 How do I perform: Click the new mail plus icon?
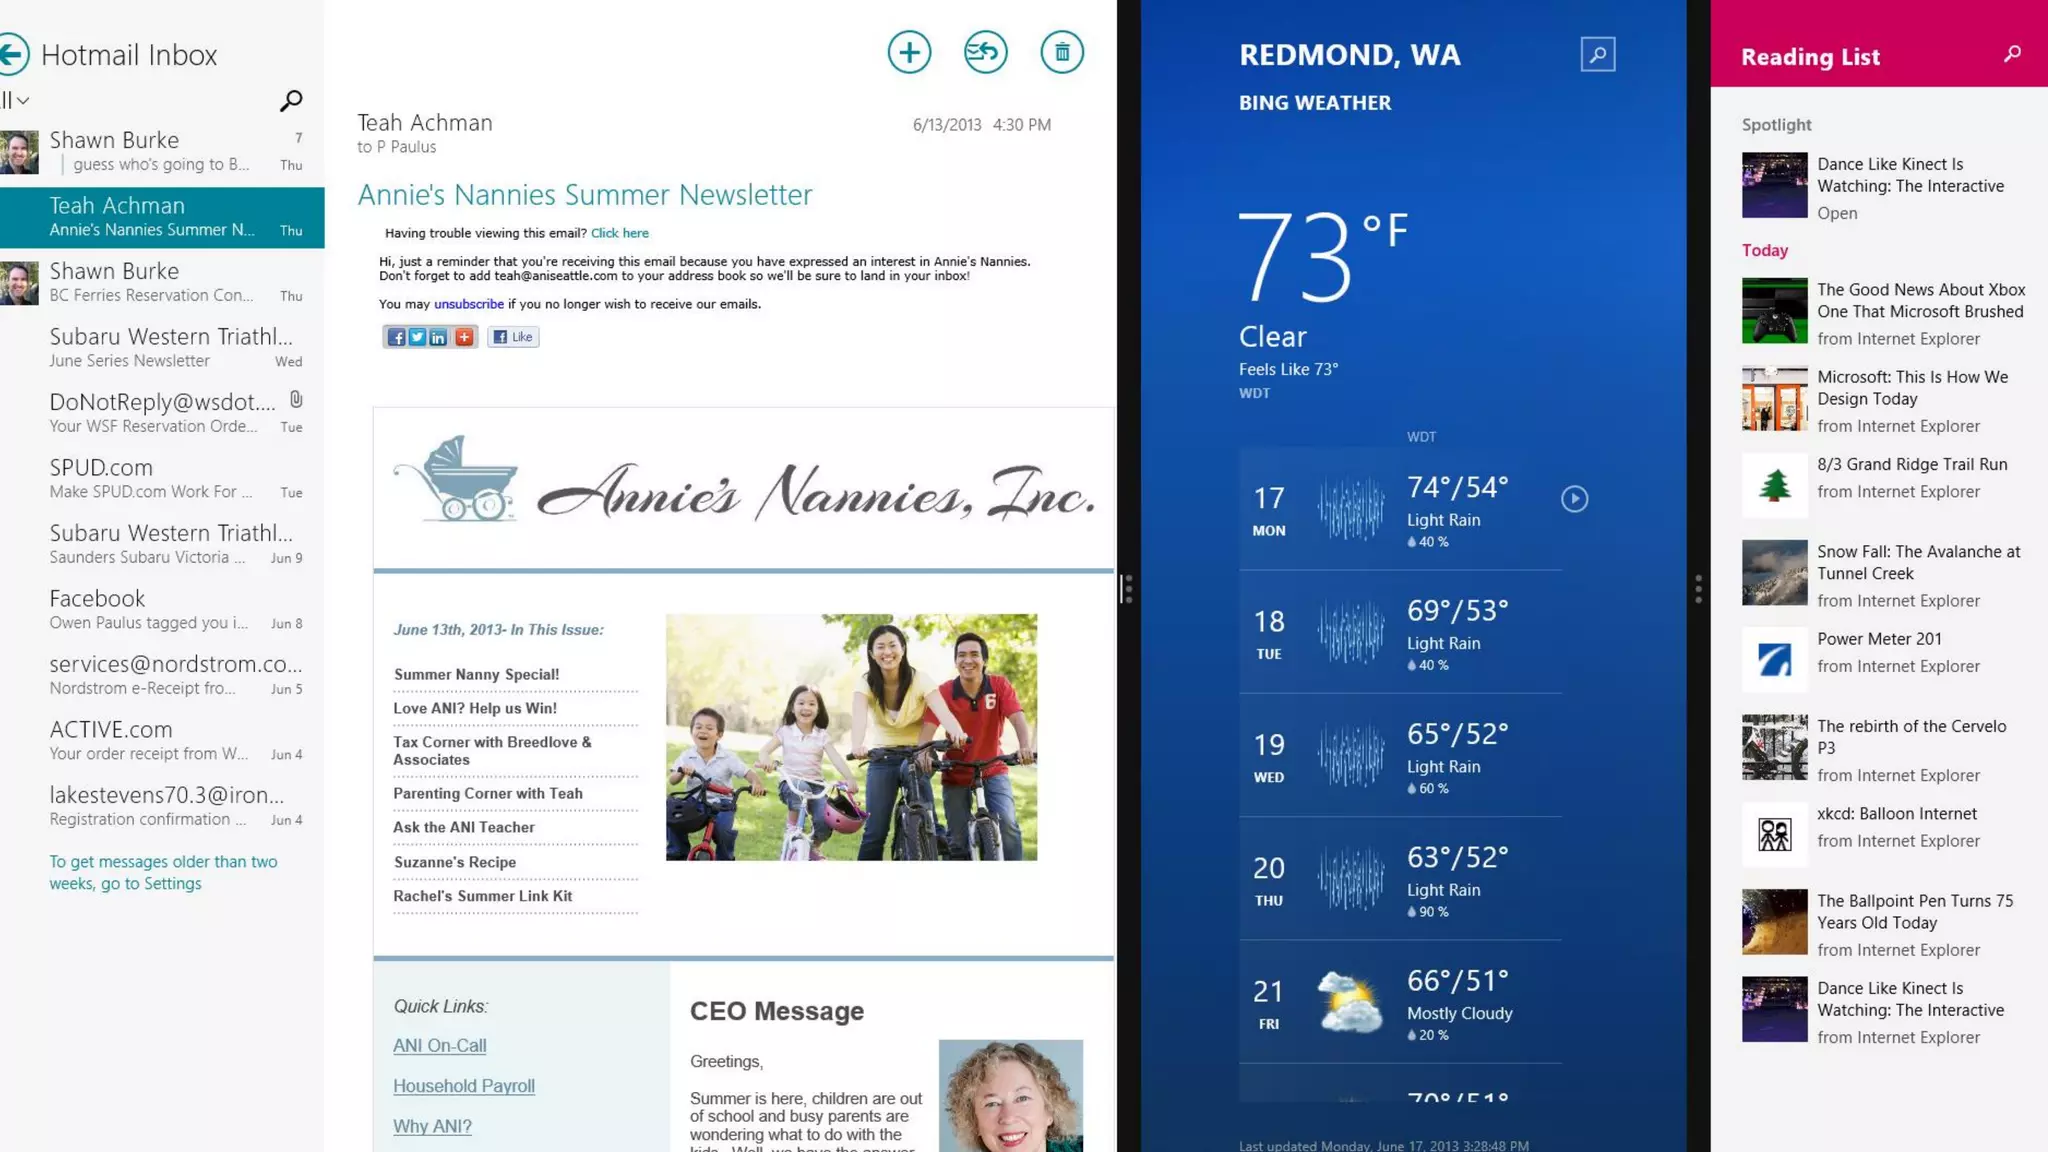coord(909,52)
